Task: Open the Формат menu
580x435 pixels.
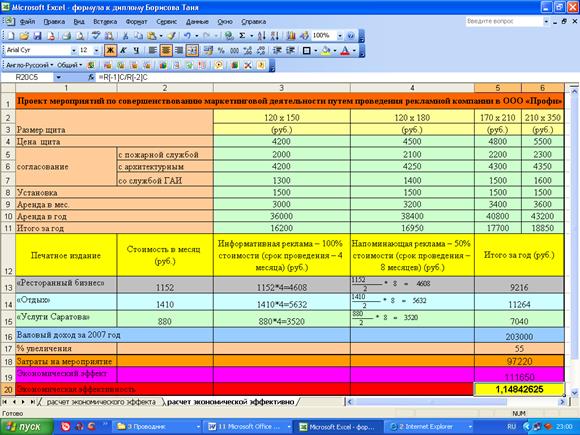Action: [136, 21]
